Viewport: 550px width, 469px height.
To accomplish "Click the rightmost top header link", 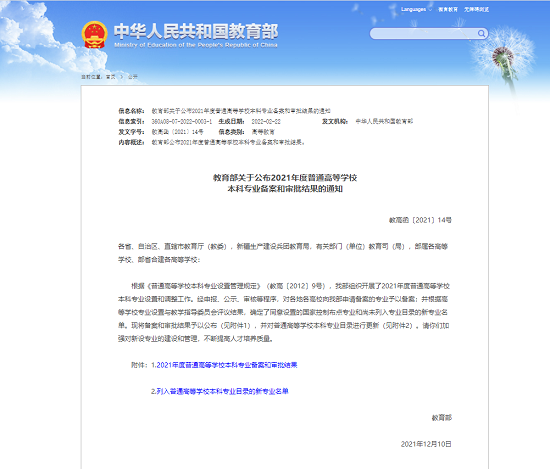I will (x=476, y=9).
